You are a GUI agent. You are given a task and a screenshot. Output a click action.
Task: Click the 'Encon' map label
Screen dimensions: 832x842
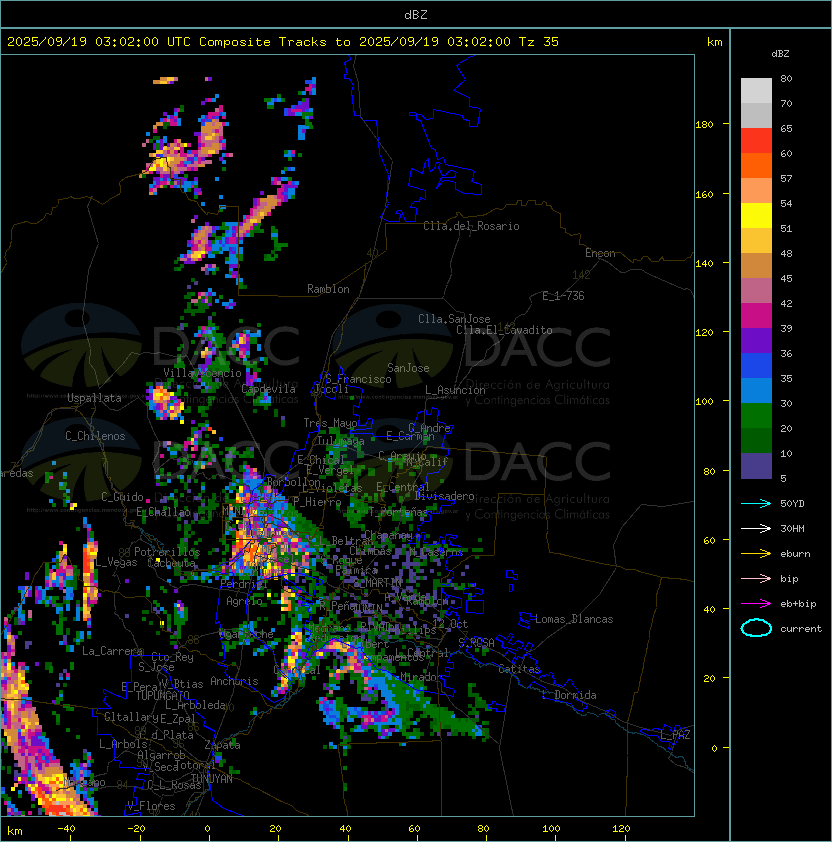click(600, 253)
